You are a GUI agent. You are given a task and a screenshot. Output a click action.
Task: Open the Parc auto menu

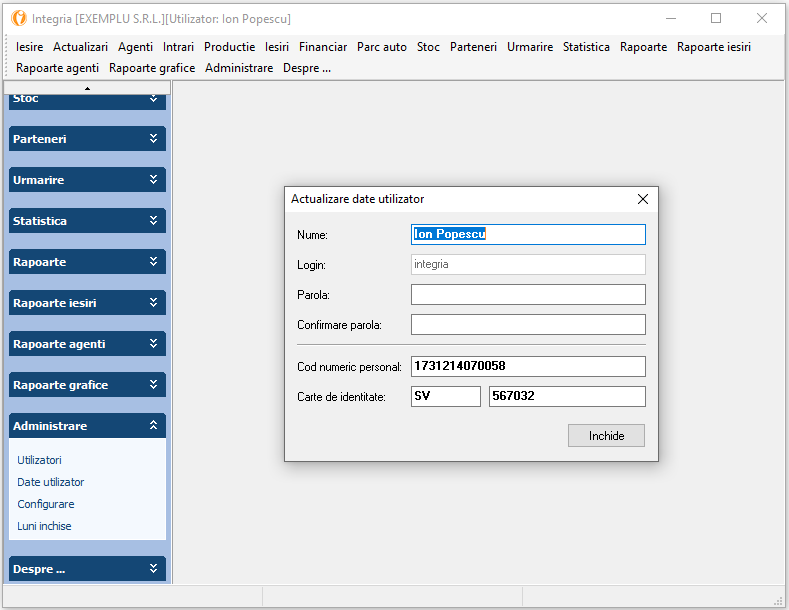click(x=381, y=47)
